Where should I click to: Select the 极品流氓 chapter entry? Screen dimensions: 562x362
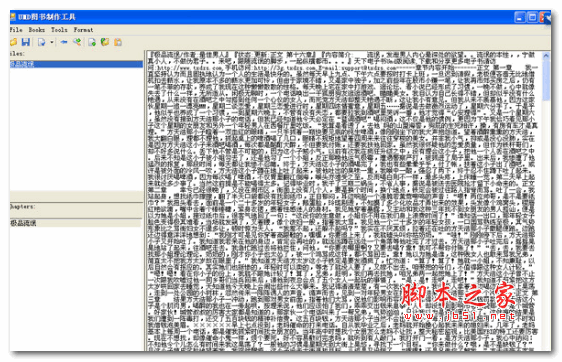pyautogui.click(x=76, y=223)
